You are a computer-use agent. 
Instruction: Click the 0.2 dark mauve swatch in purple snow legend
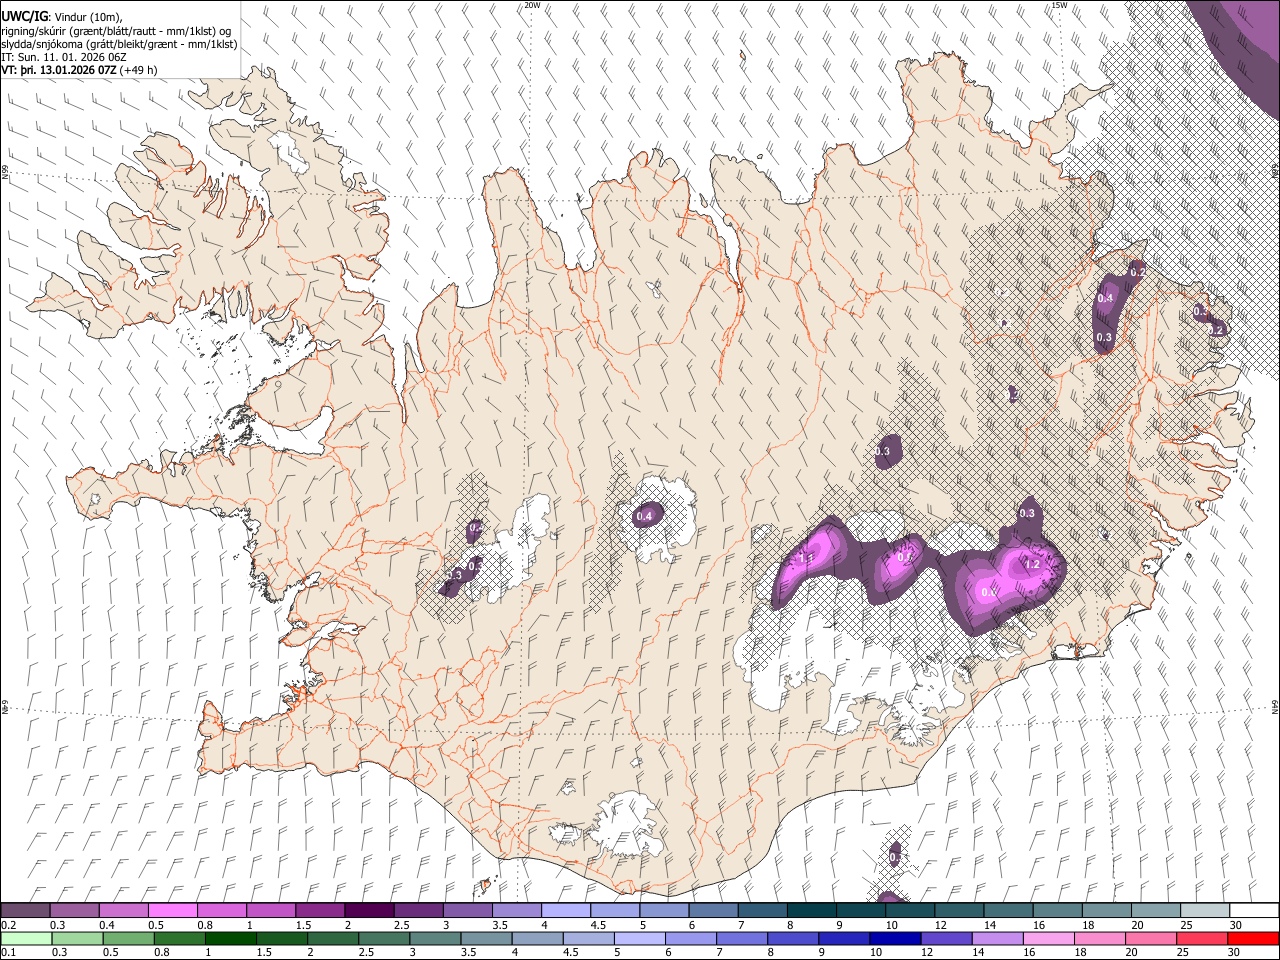(25, 910)
